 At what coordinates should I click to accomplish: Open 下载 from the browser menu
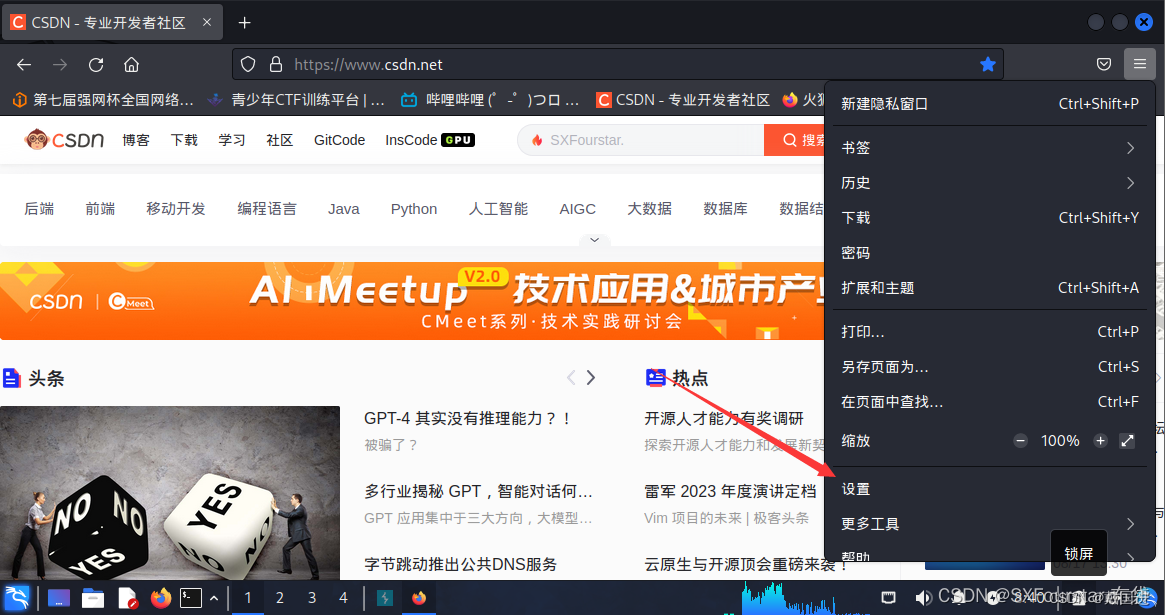click(x=990, y=218)
